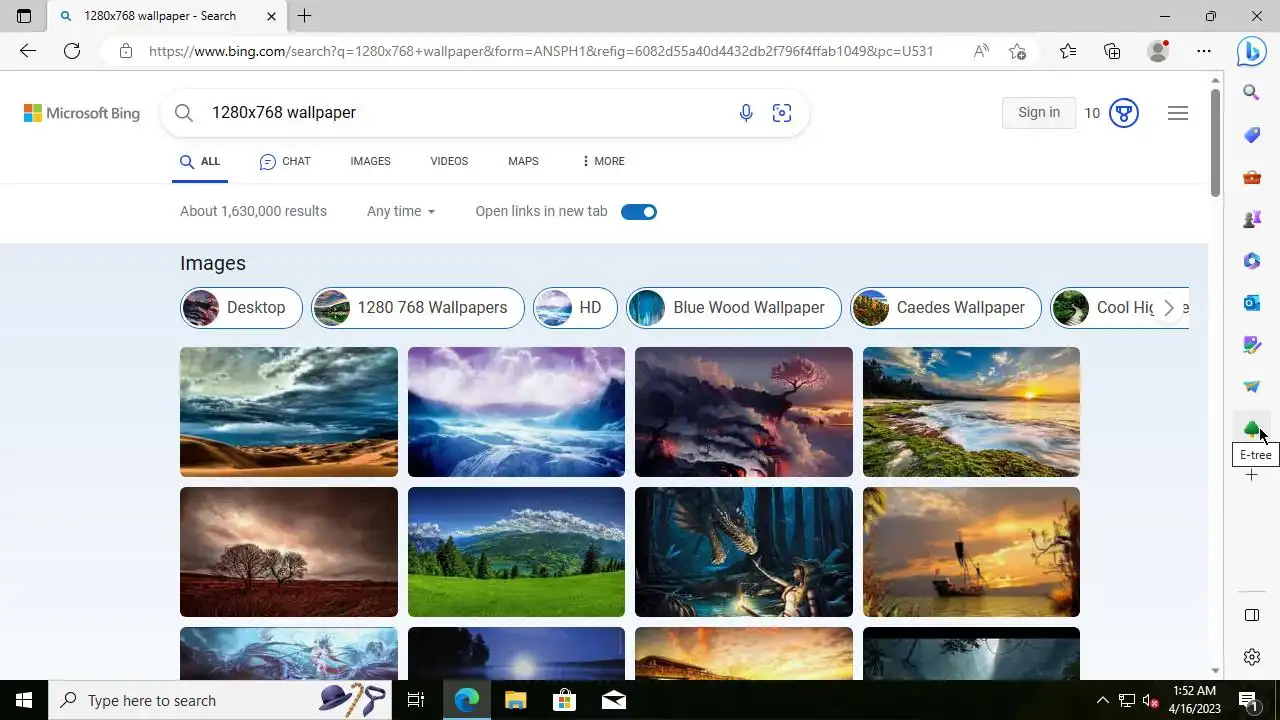Open the Microsoft Rewards medal icon

[x=1124, y=113]
